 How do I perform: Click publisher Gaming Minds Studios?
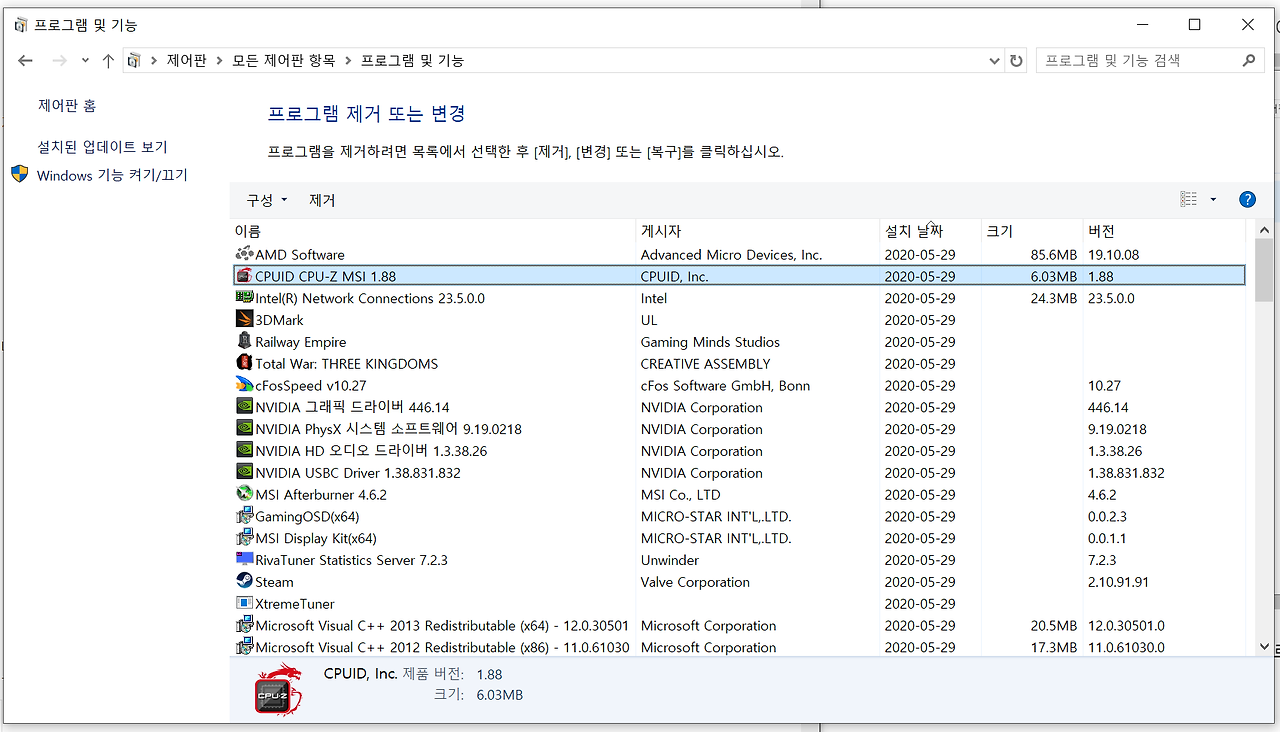click(x=710, y=342)
